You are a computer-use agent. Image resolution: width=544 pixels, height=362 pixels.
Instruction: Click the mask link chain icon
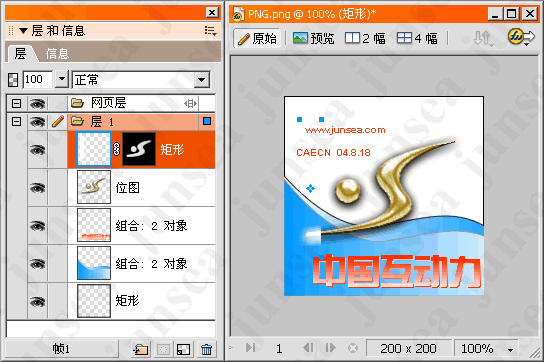(117, 149)
